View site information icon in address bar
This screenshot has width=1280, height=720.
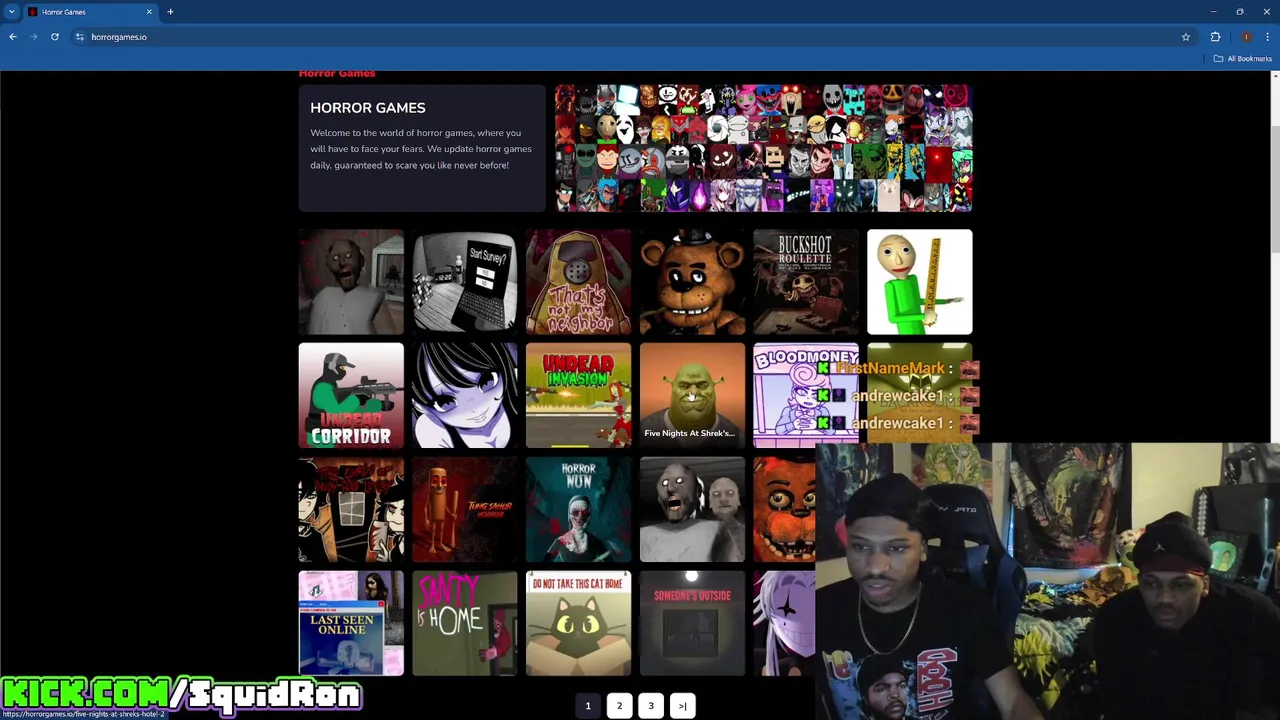(79, 37)
